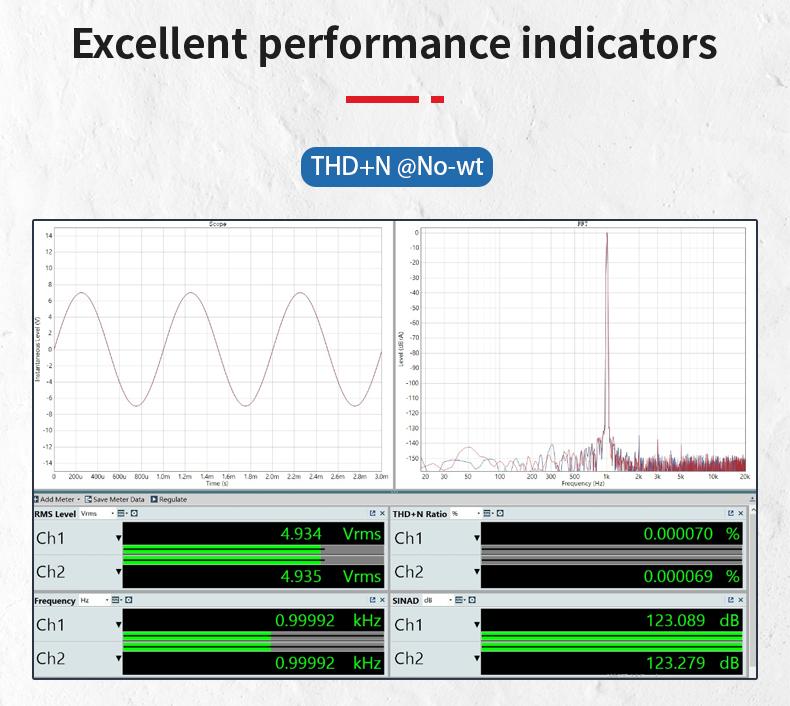Click Save Meter Data in the toolbar
Image resolution: width=790 pixels, height=706 pixels.
(115, 499)
